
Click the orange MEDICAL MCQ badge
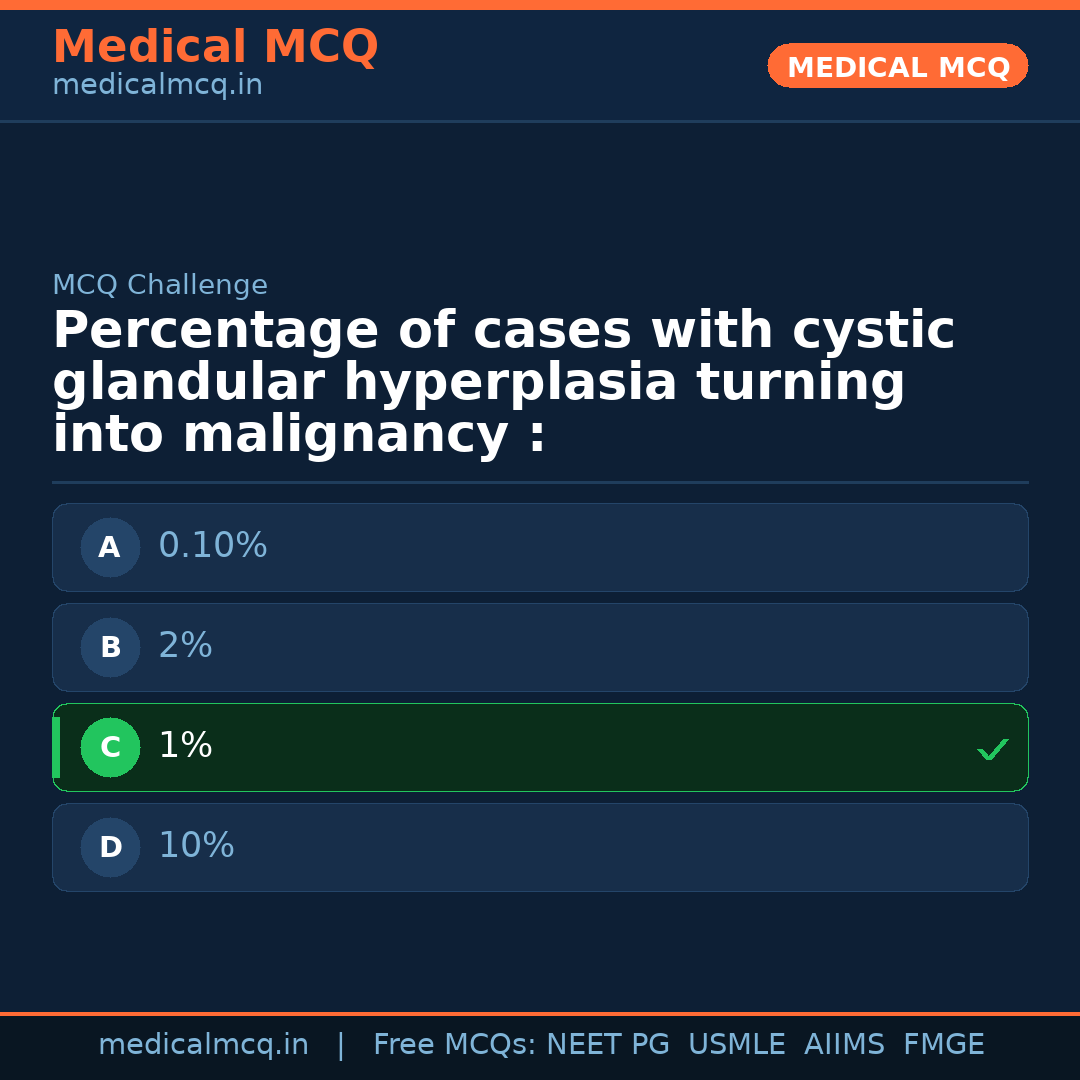tap(897, 66)
